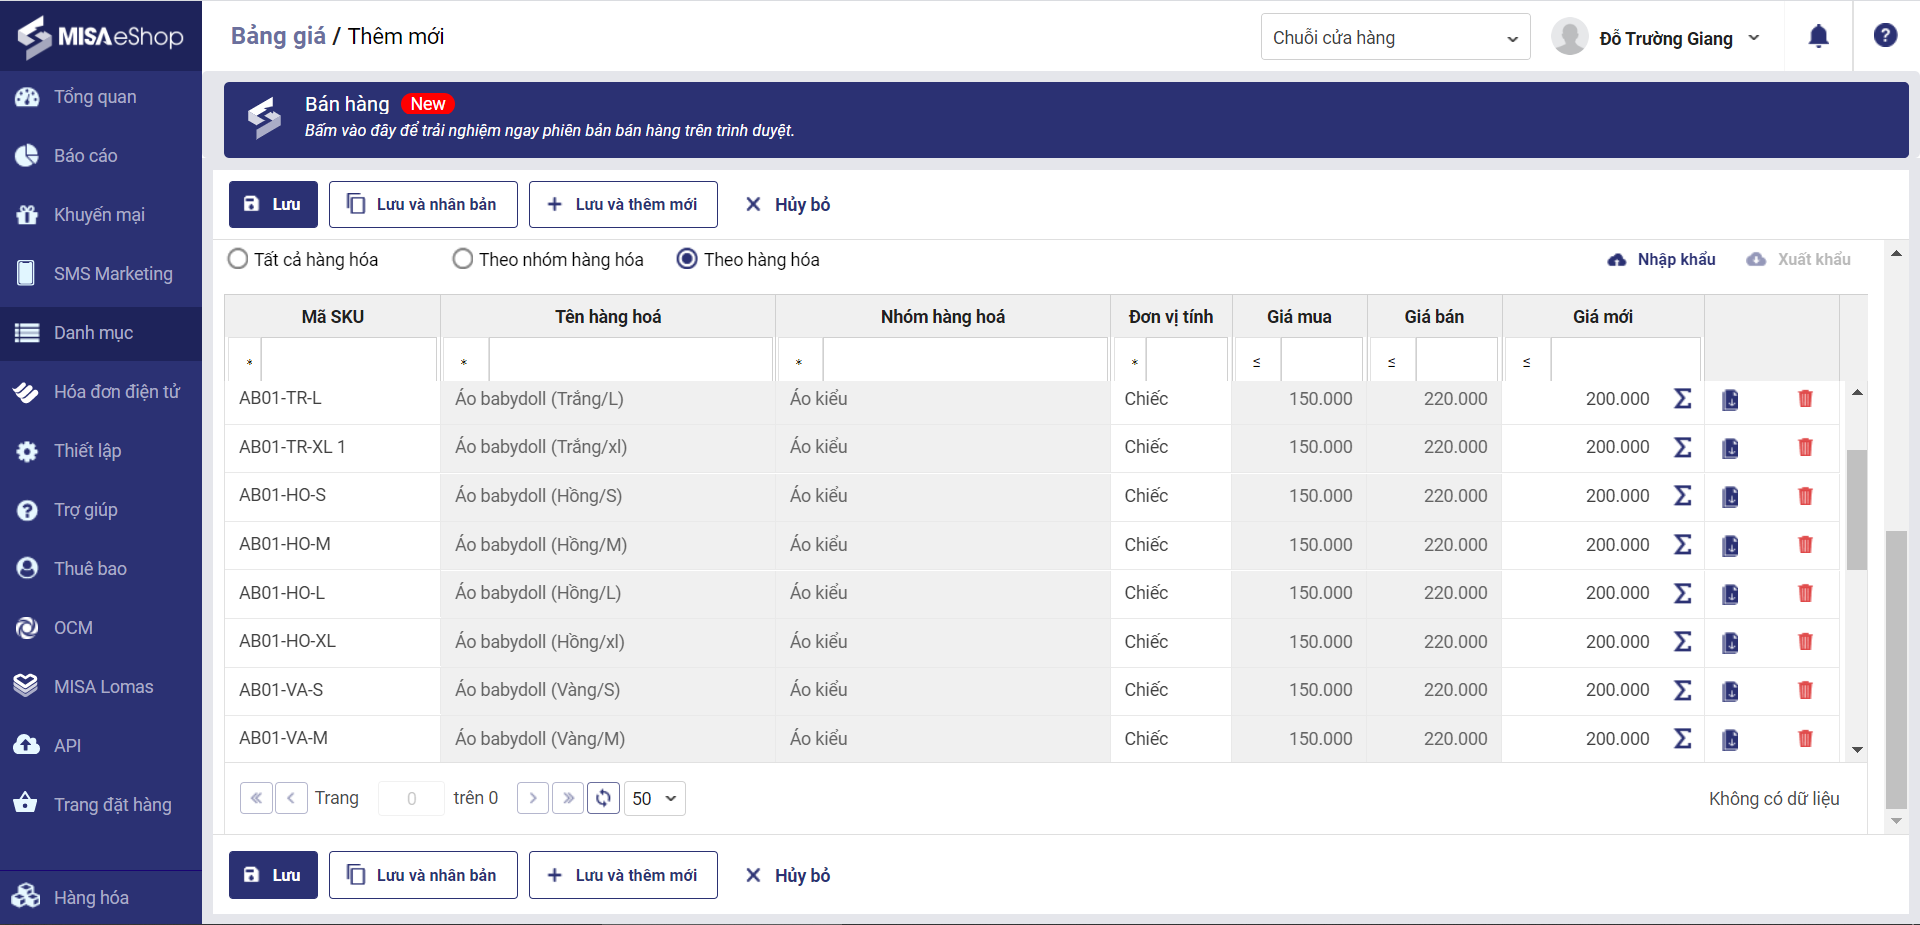Click sigma formula icon for AB01-HO-S row
The height and width of the screenshot is (925, 1920).
[x=1683, y=496]
